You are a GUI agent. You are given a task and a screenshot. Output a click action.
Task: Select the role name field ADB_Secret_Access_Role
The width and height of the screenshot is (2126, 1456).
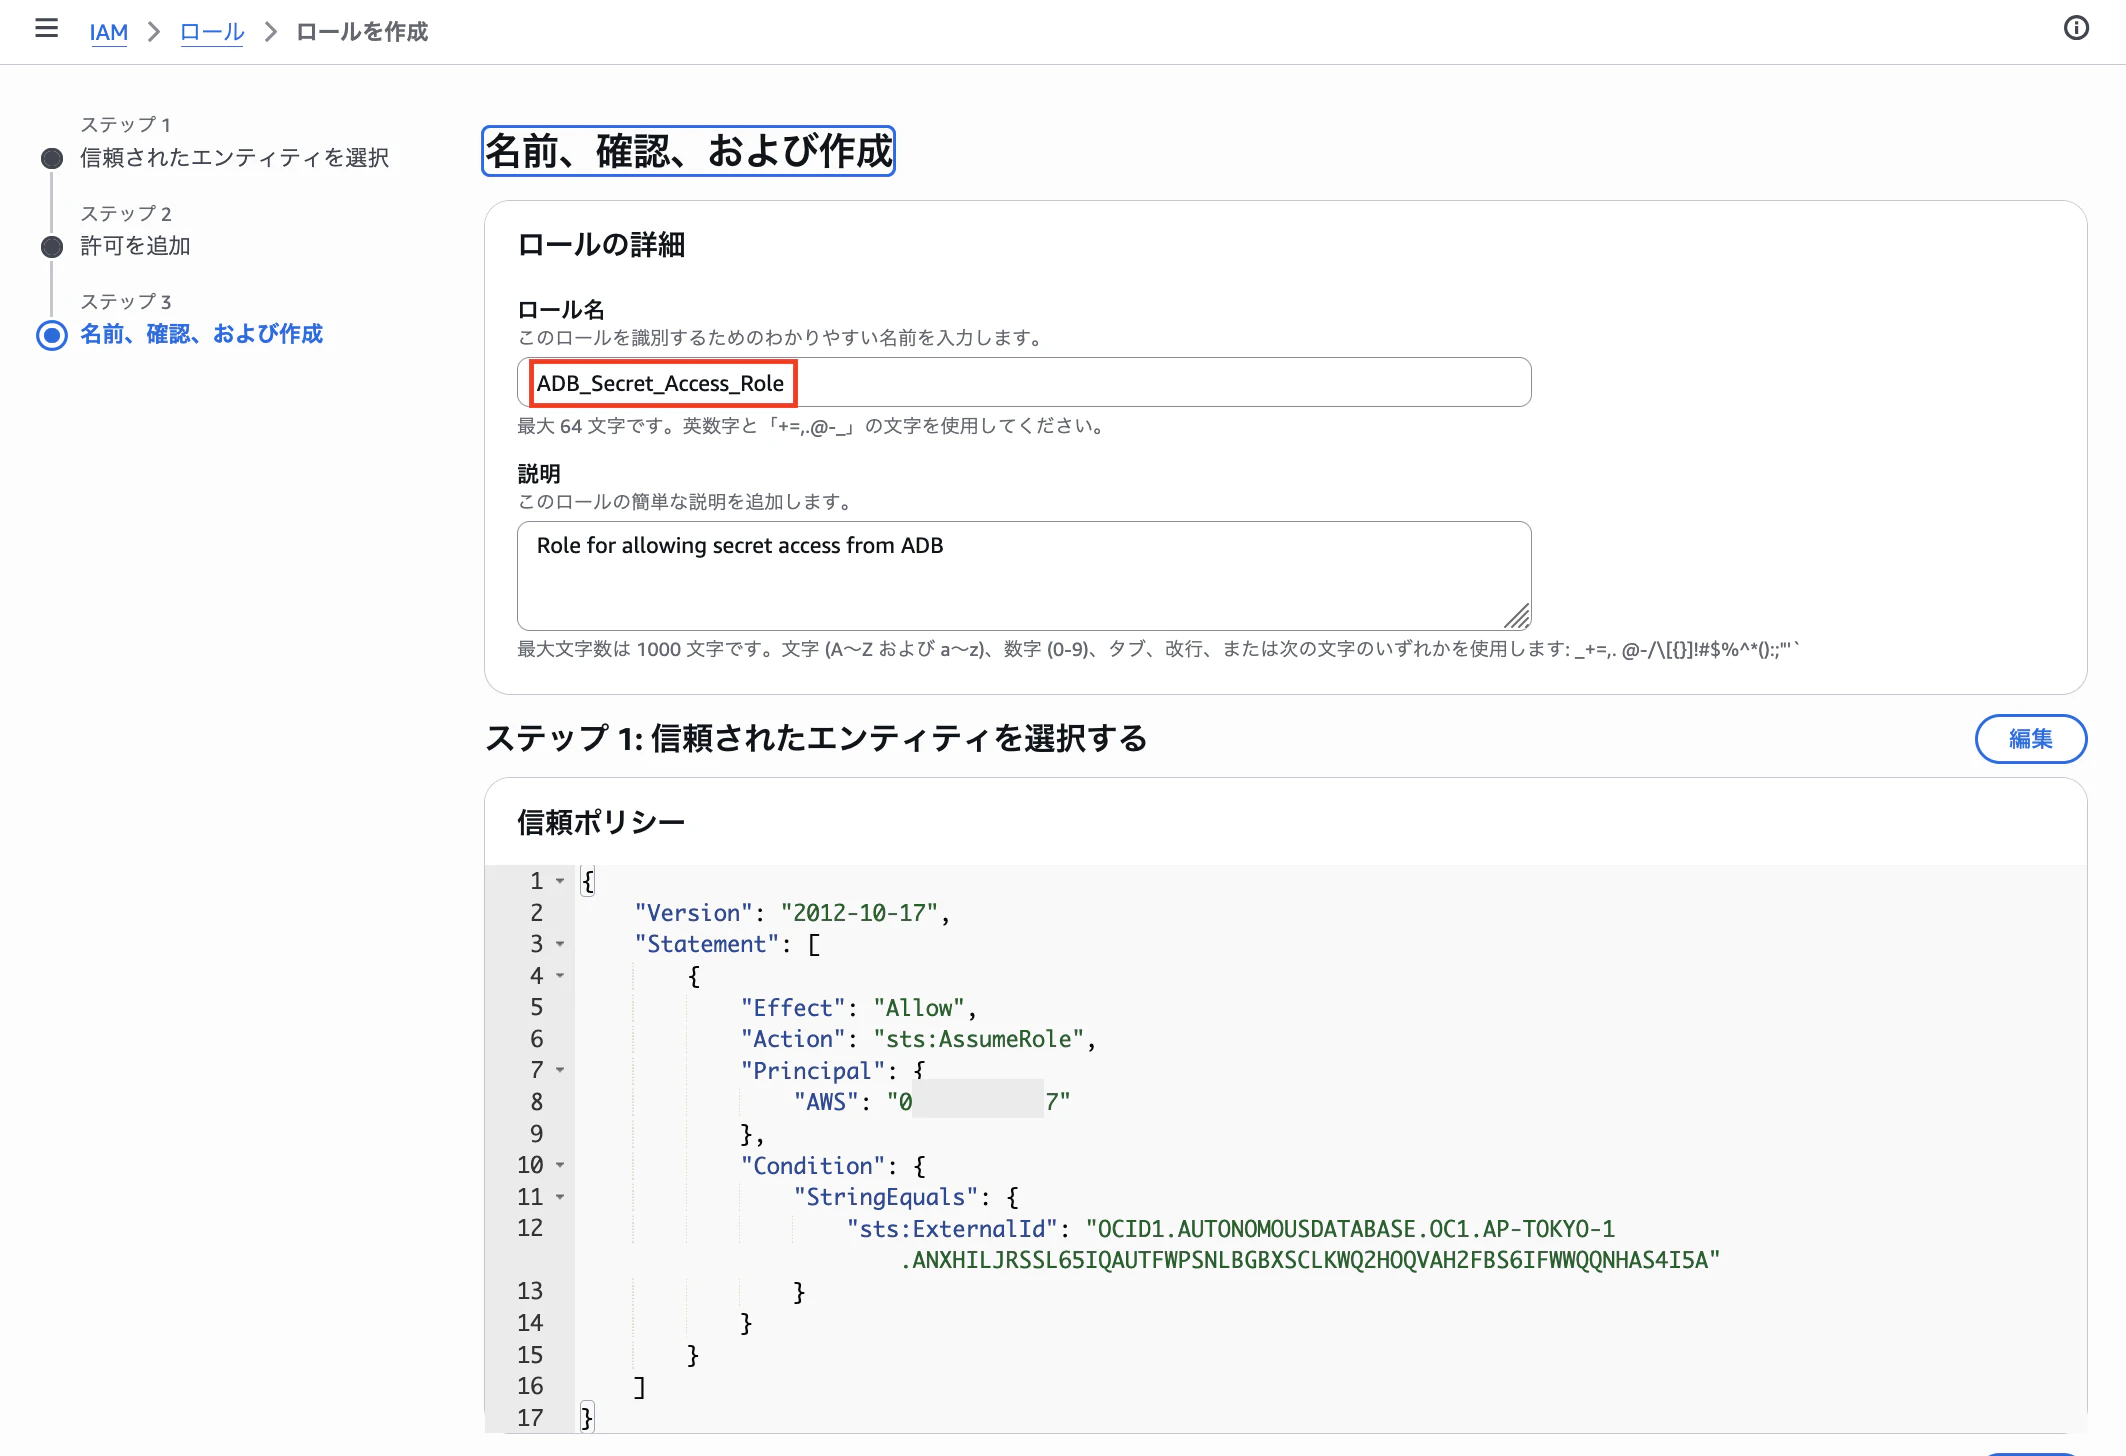(x=662, y=383)
